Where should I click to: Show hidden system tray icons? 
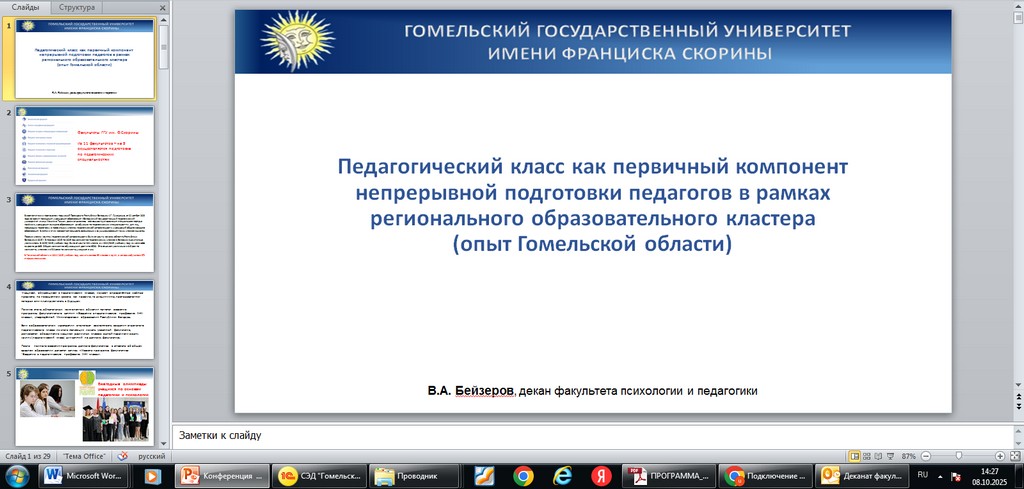pyautogui.click(x=941, y=476)
